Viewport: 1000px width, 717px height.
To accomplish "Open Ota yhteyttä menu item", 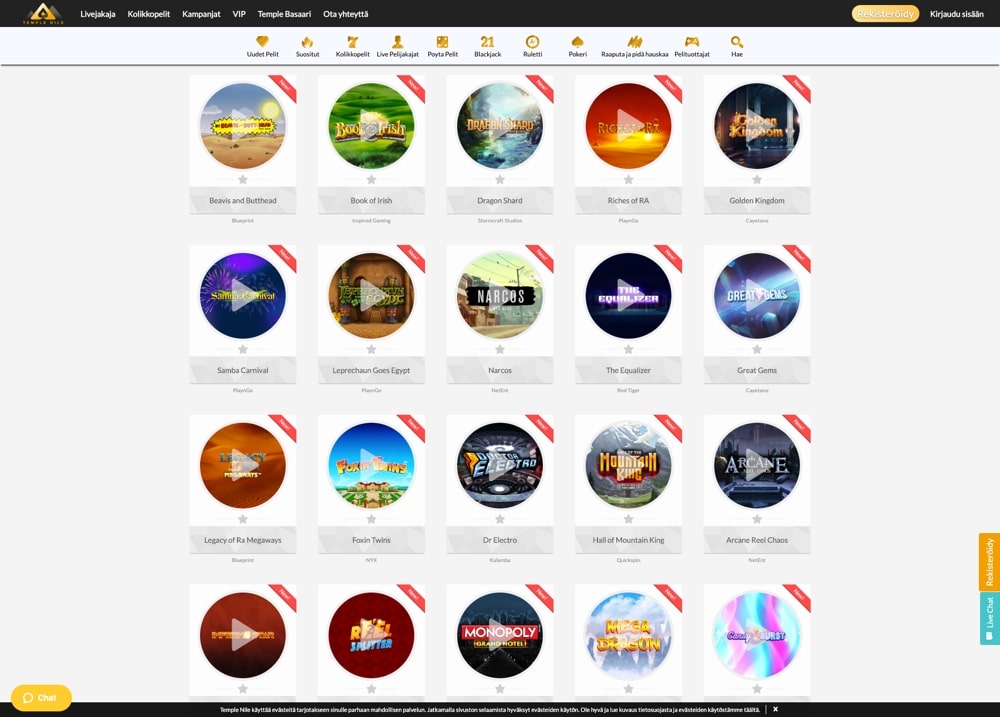I will (346, 14).
